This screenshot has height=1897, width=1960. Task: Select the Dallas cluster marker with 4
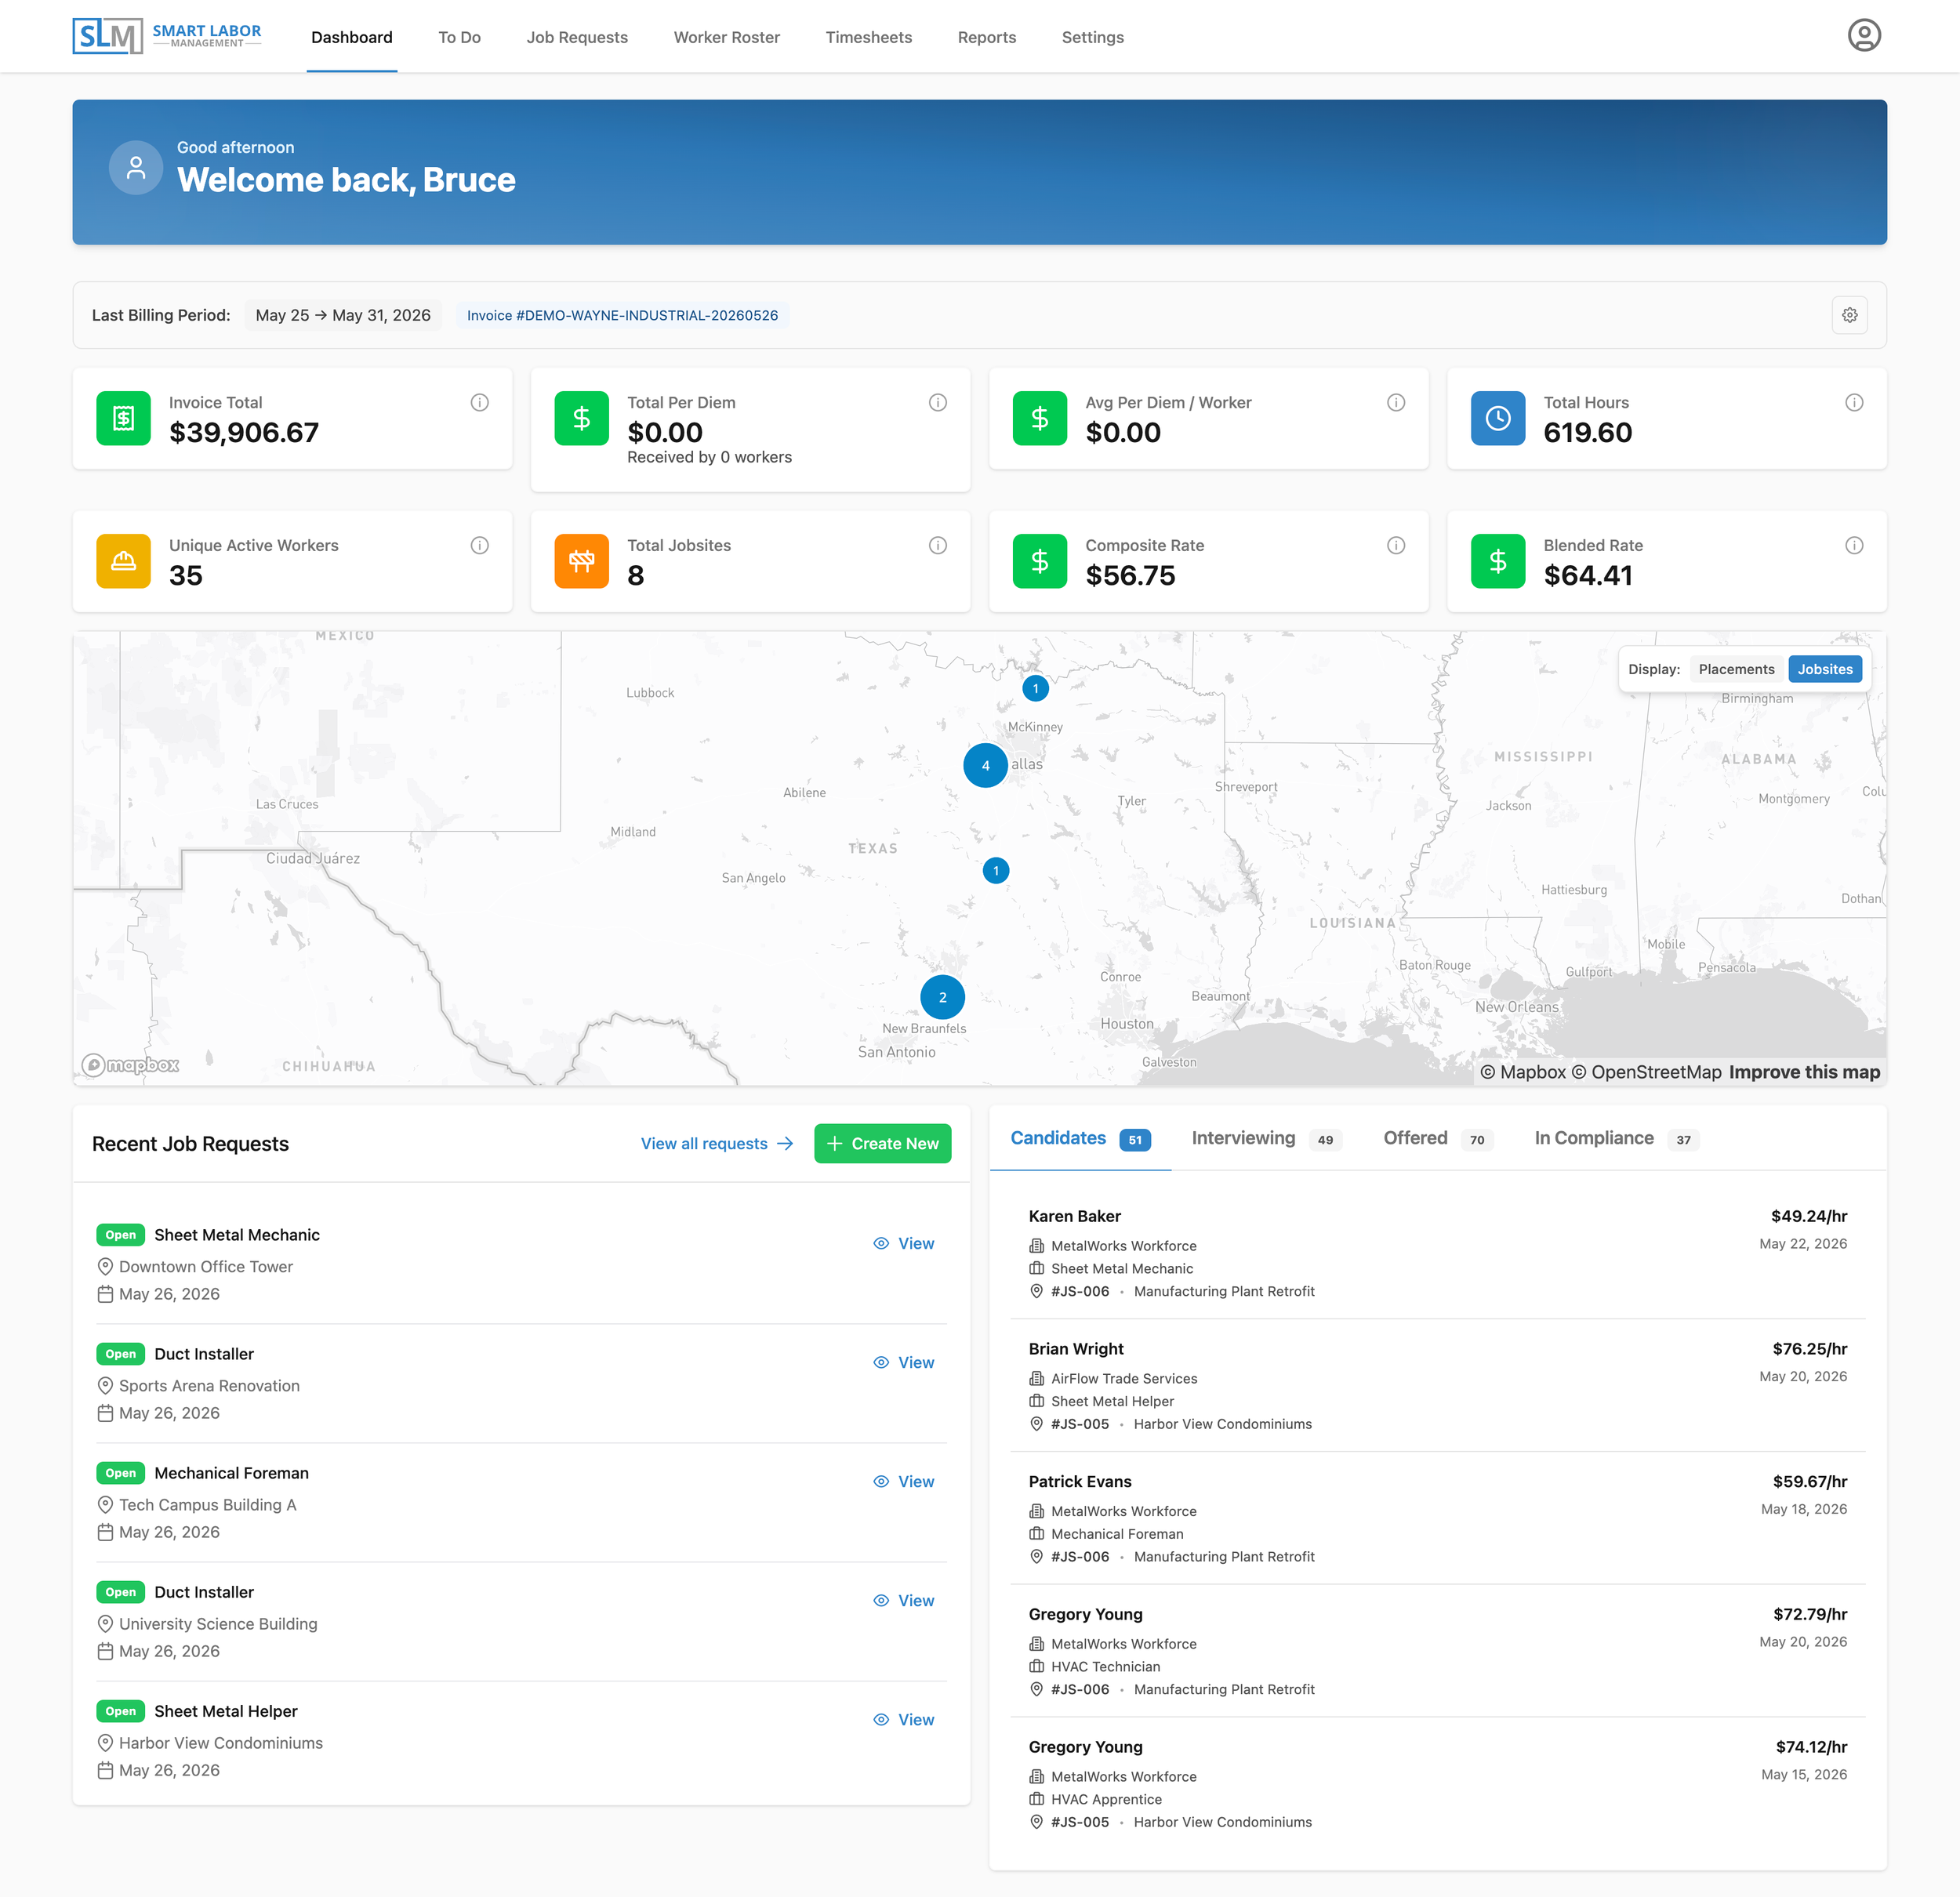[985, 765]
